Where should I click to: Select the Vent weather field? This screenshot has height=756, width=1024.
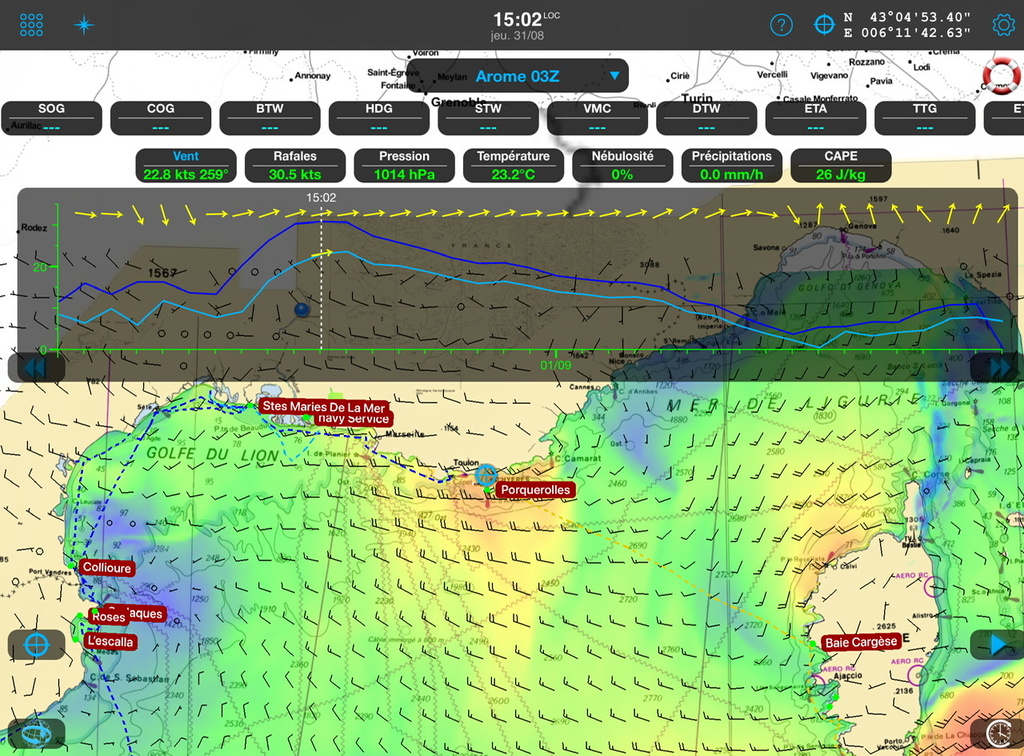[186, 166]
